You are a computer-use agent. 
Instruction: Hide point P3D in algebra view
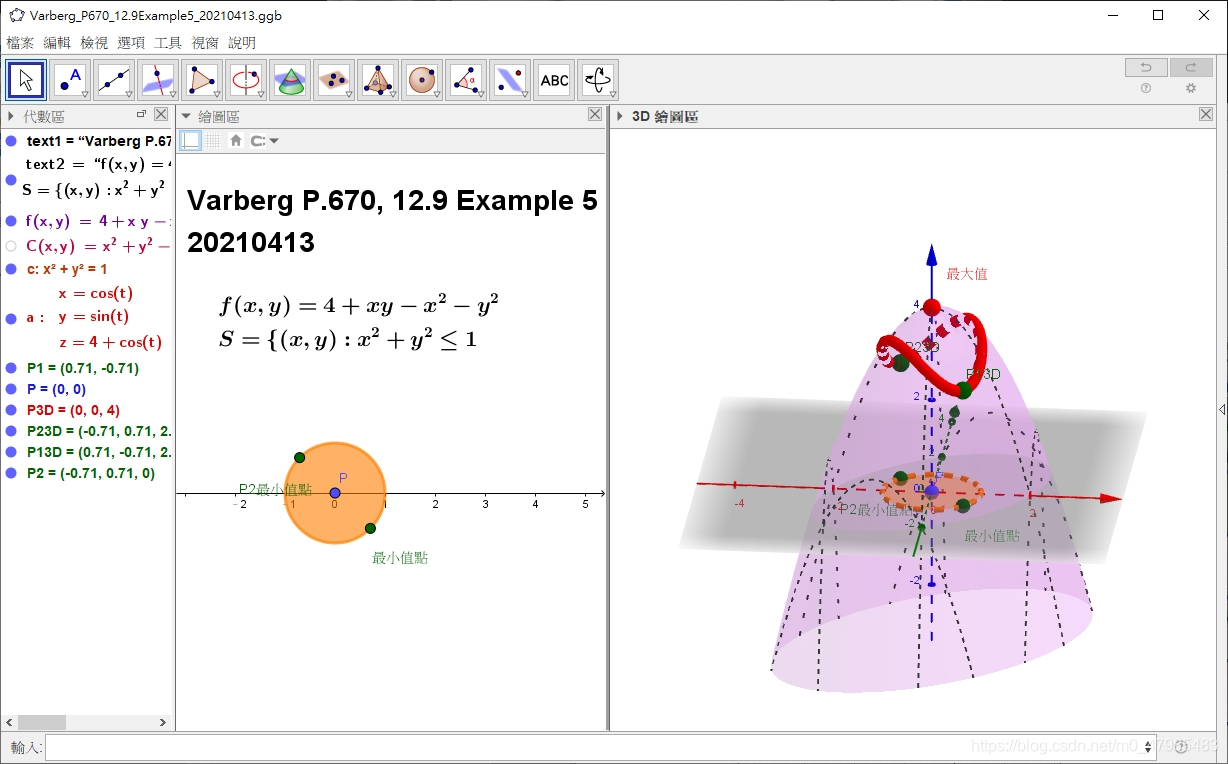tap(11, 410)
